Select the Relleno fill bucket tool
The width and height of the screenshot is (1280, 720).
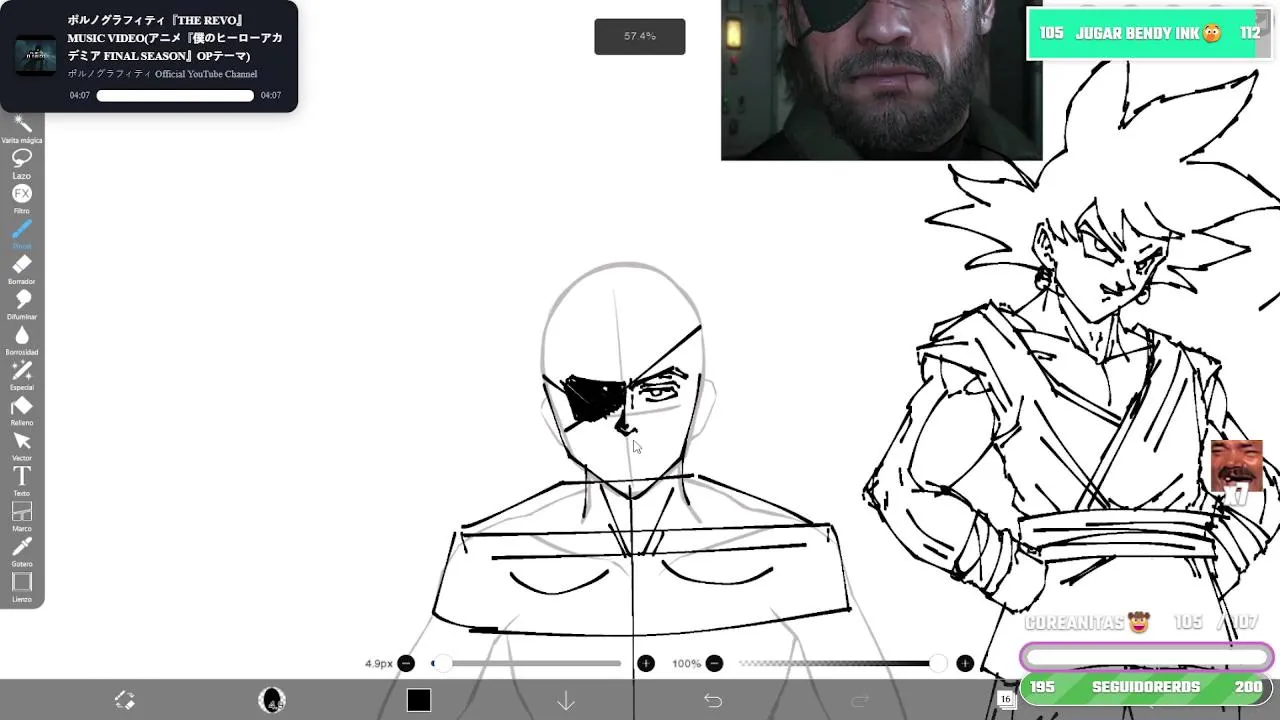point(22,410)
